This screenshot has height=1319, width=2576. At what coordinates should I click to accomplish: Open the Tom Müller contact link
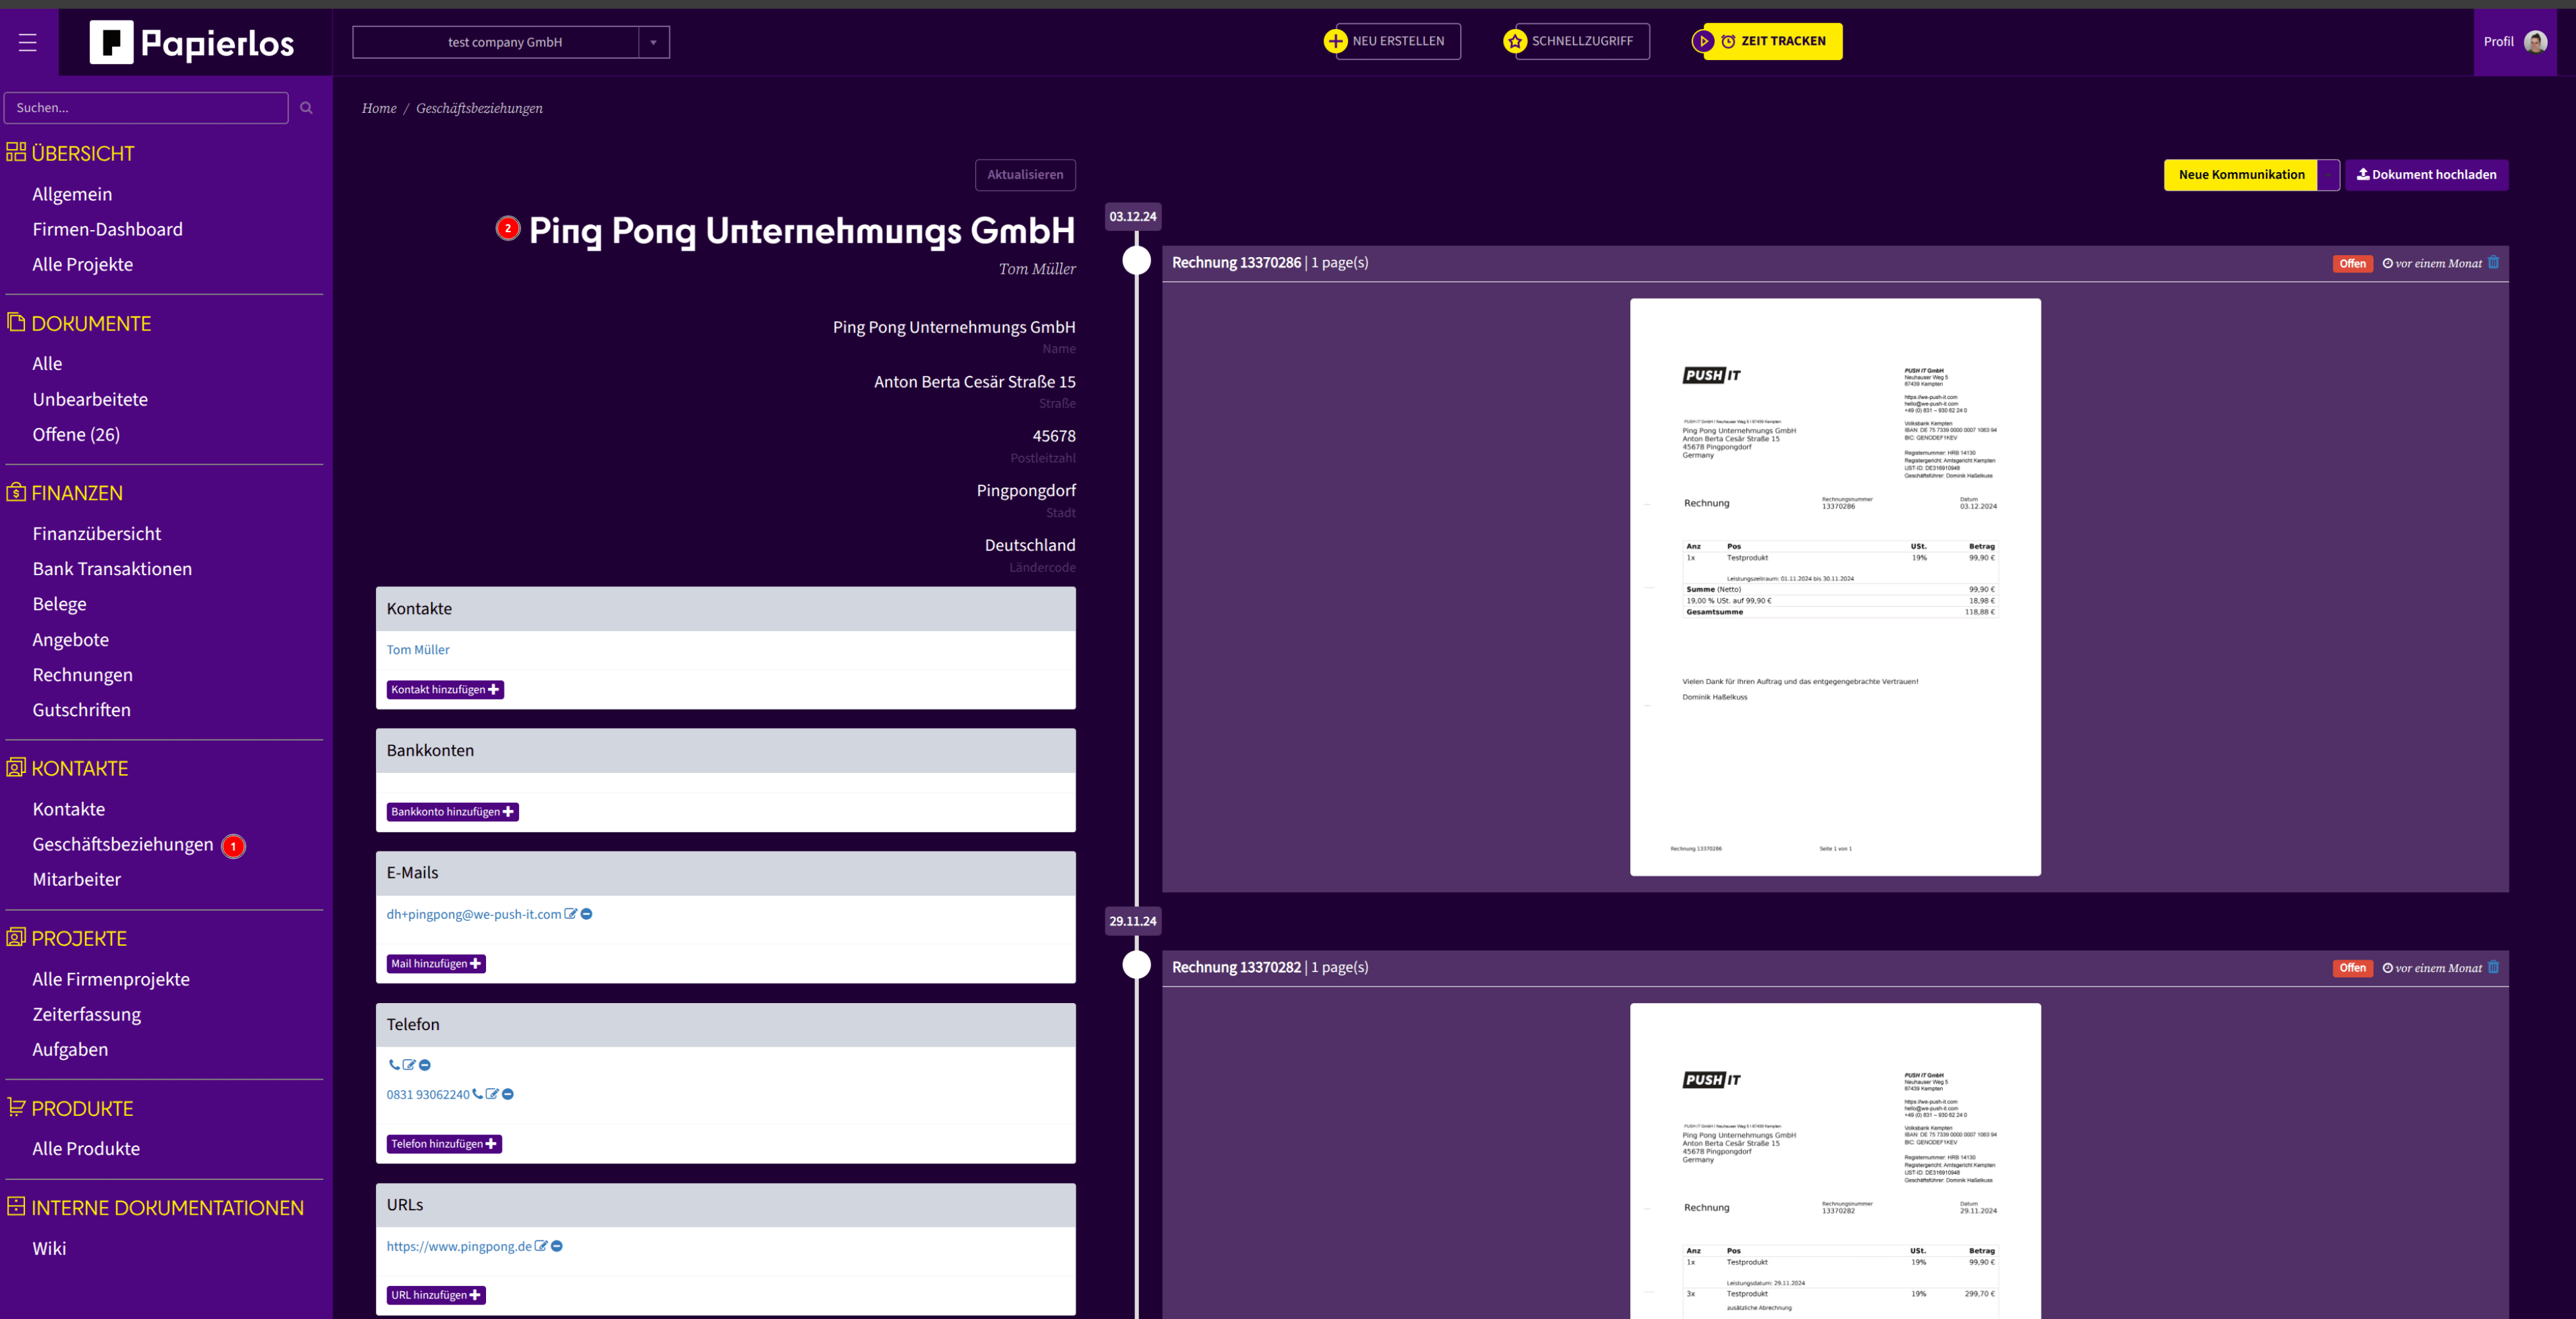(x=418, y=650)
